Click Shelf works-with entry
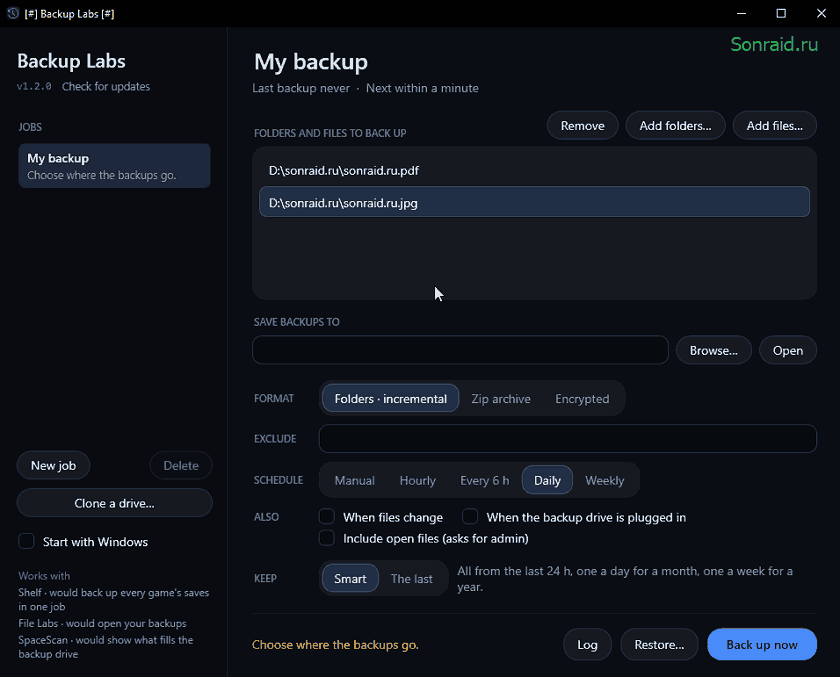The height and width of the screenshot is (677, 840). point(114,599)
